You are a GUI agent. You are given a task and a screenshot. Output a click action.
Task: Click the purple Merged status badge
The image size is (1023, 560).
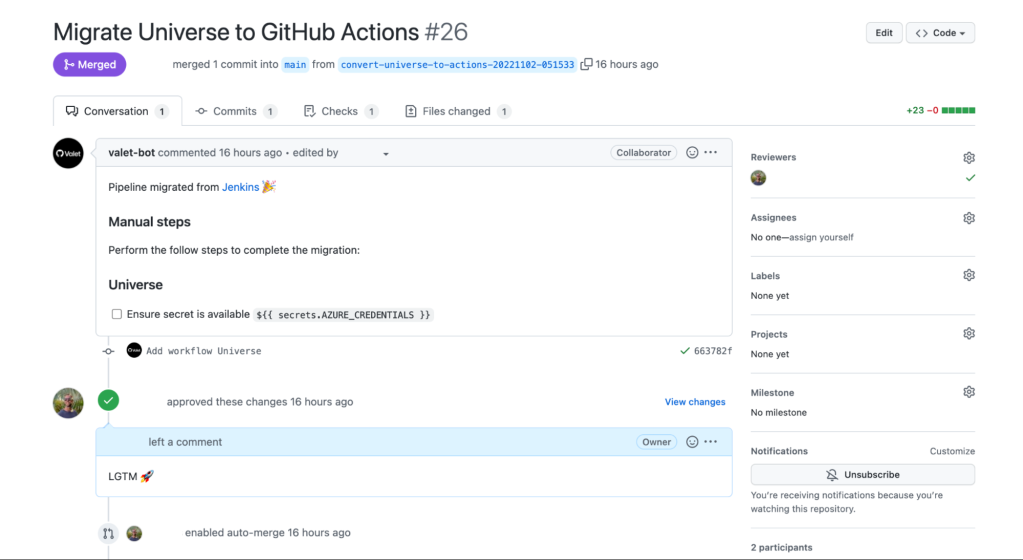click(x=89, y=65)
